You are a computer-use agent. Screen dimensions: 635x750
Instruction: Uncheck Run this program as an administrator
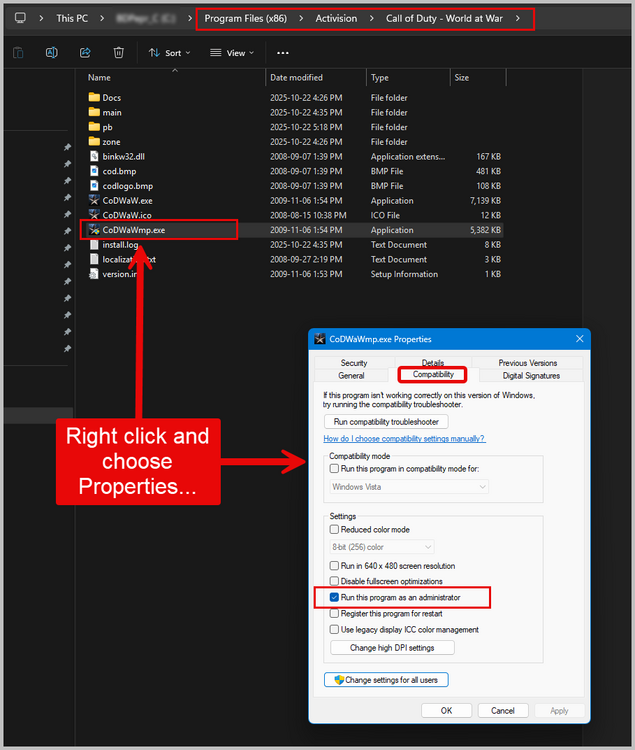(335, 598)
